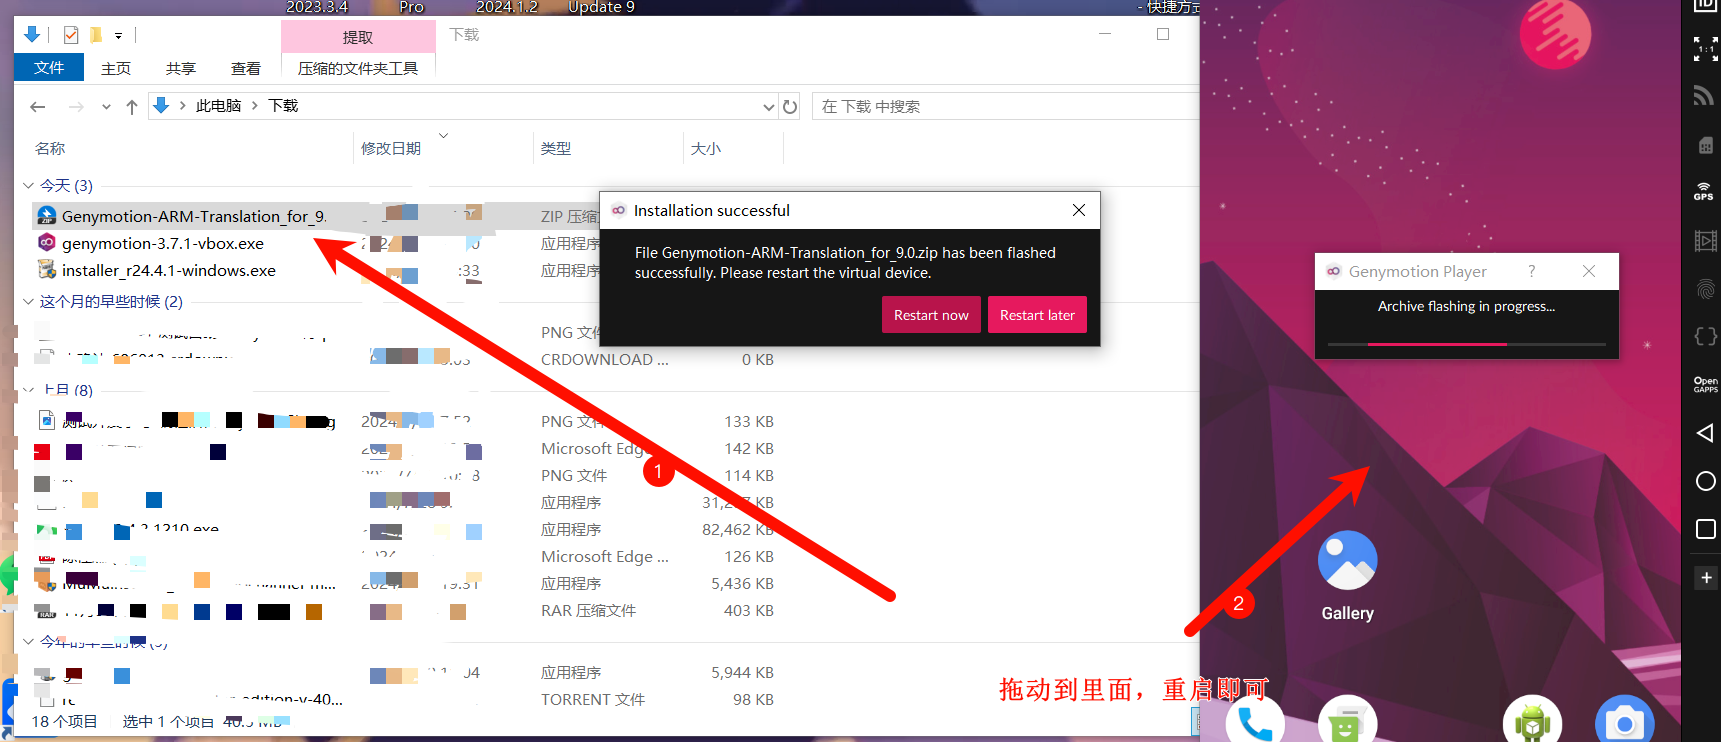Viewport: 1721px width, 742px height.
Task: Select genymotion-3.7.1-vbox.exe file
Action: (x=163, y=243)
